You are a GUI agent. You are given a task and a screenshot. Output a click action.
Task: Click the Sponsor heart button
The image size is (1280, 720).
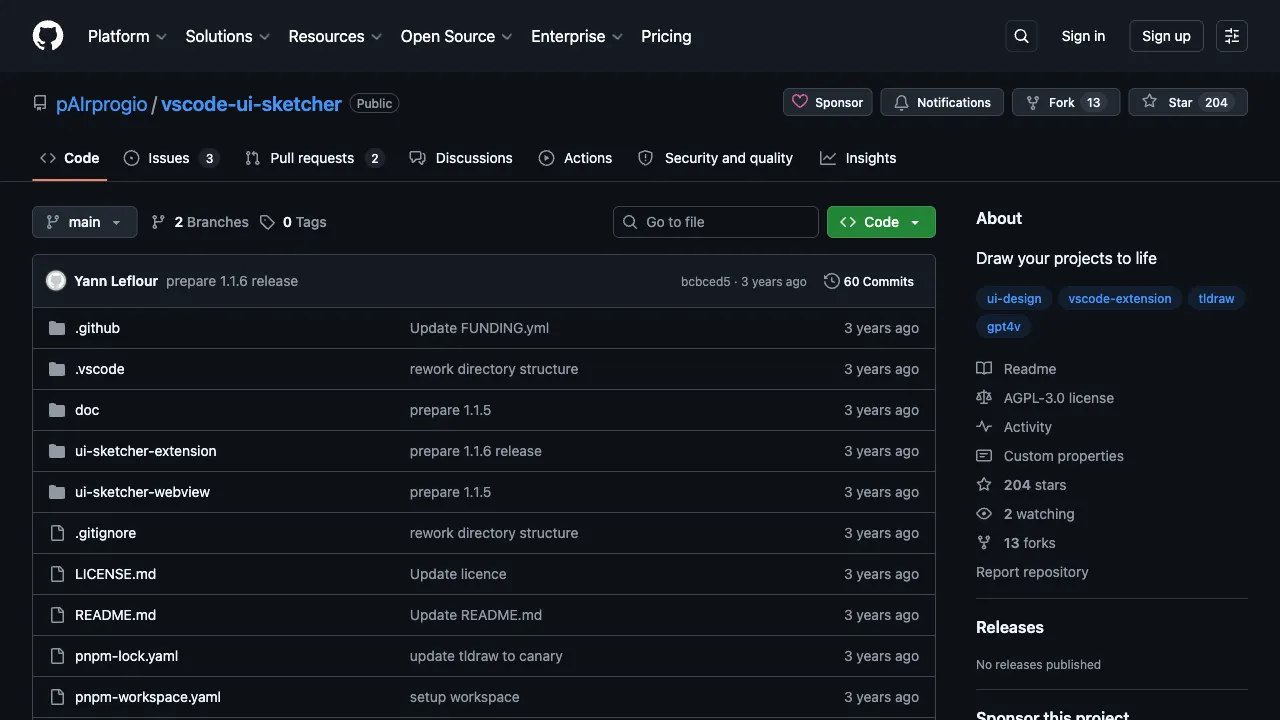(x=828, y=102)
